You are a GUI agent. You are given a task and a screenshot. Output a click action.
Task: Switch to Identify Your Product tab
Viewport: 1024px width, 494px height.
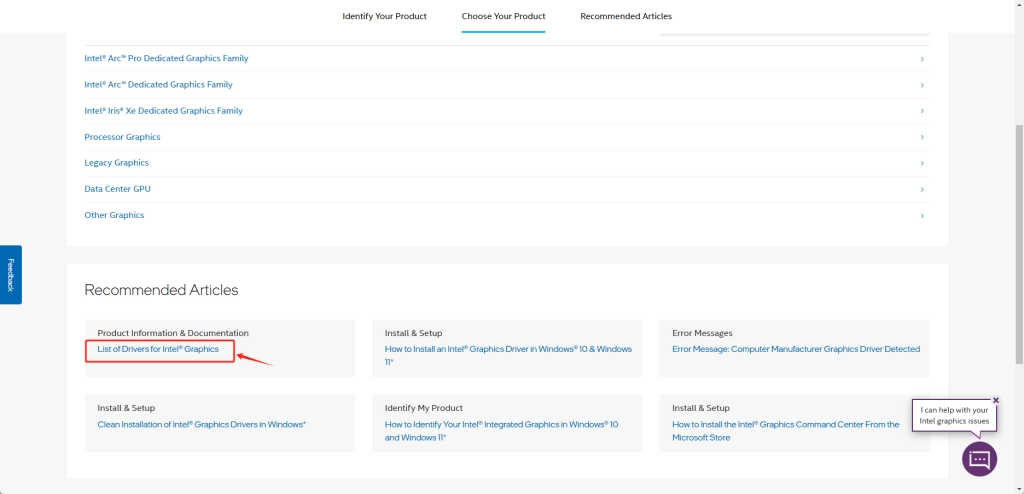[x=384, y=16]
